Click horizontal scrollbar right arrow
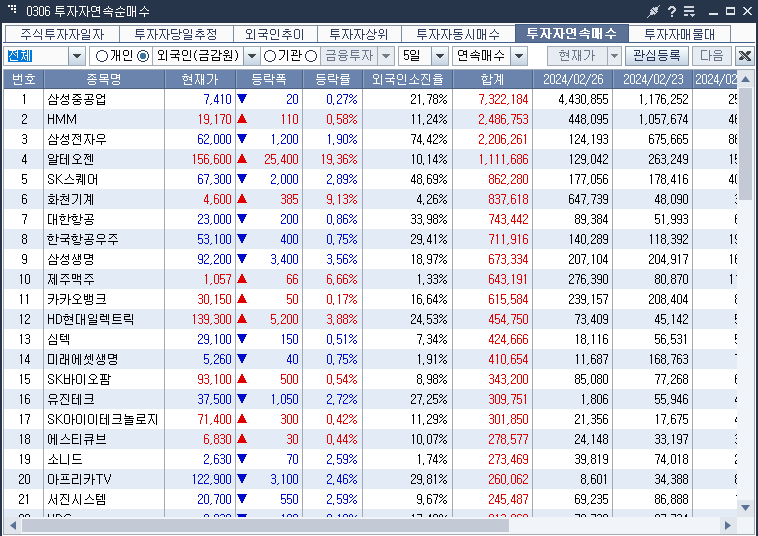Viewport: 758px width, 536px height. point(728,525)
